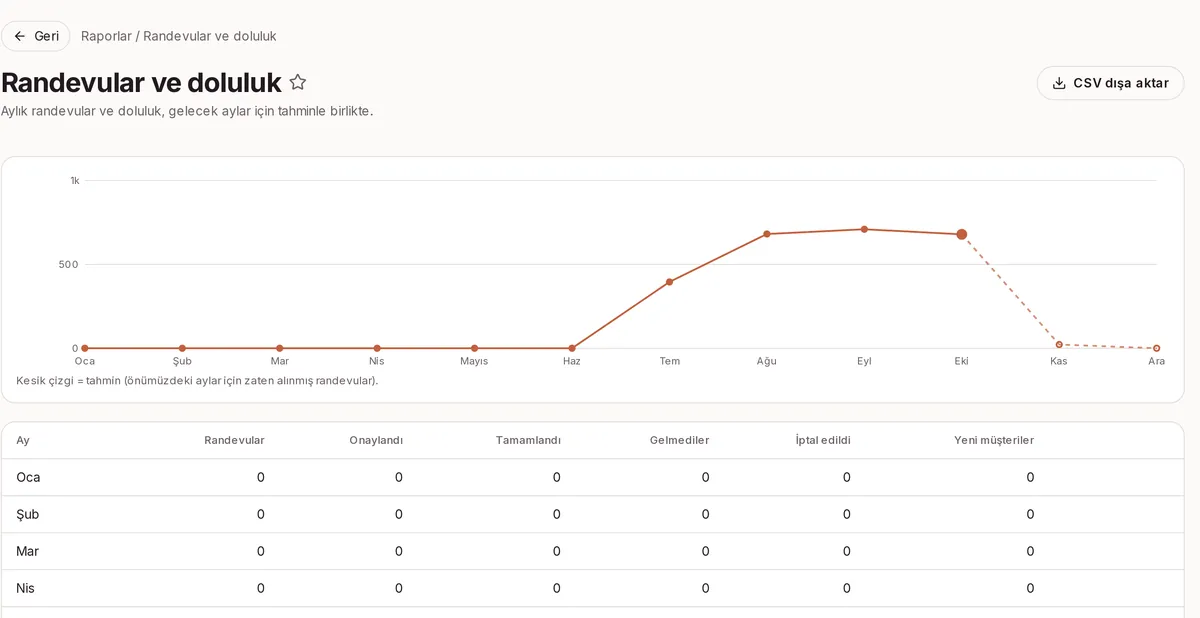Select the Tem data point on chart
This screenshot has height=618, width=1200.
(669, 282)
